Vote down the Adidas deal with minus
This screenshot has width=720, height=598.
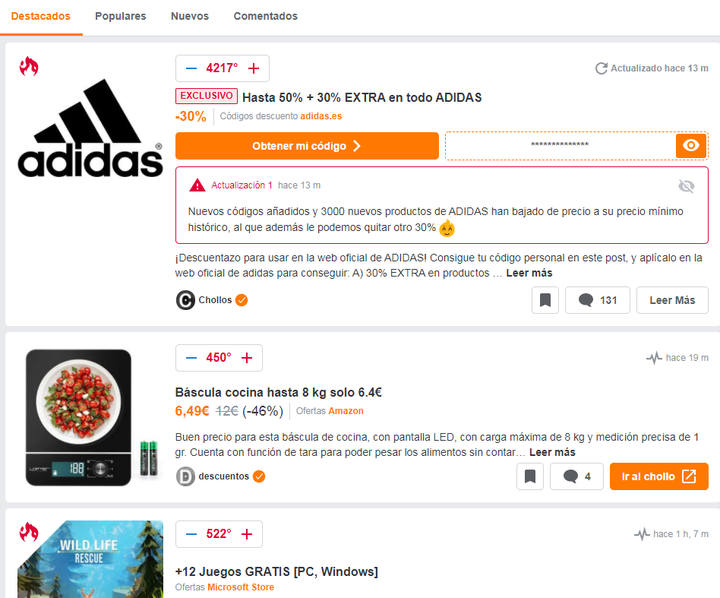(191, 68)
